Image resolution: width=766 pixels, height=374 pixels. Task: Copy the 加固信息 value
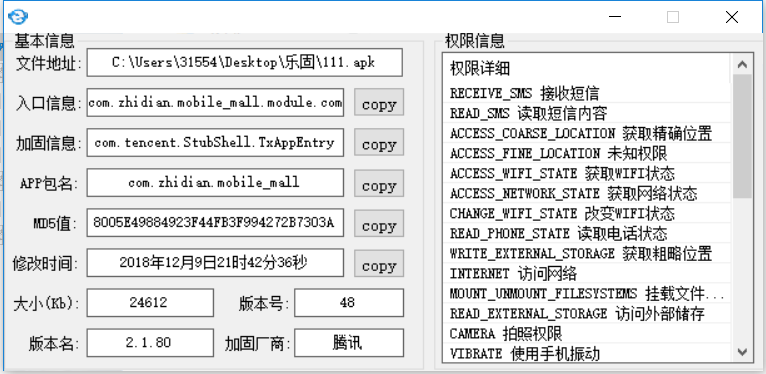[x=379, y=143]
